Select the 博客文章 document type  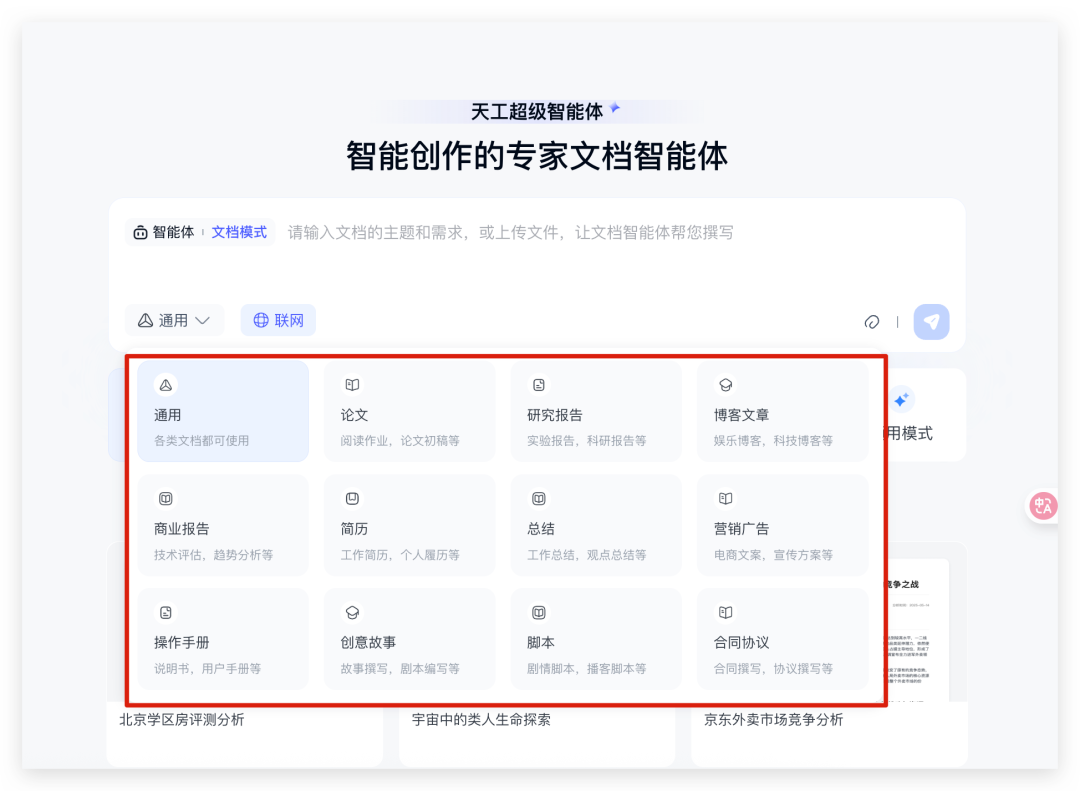(783, 411)
